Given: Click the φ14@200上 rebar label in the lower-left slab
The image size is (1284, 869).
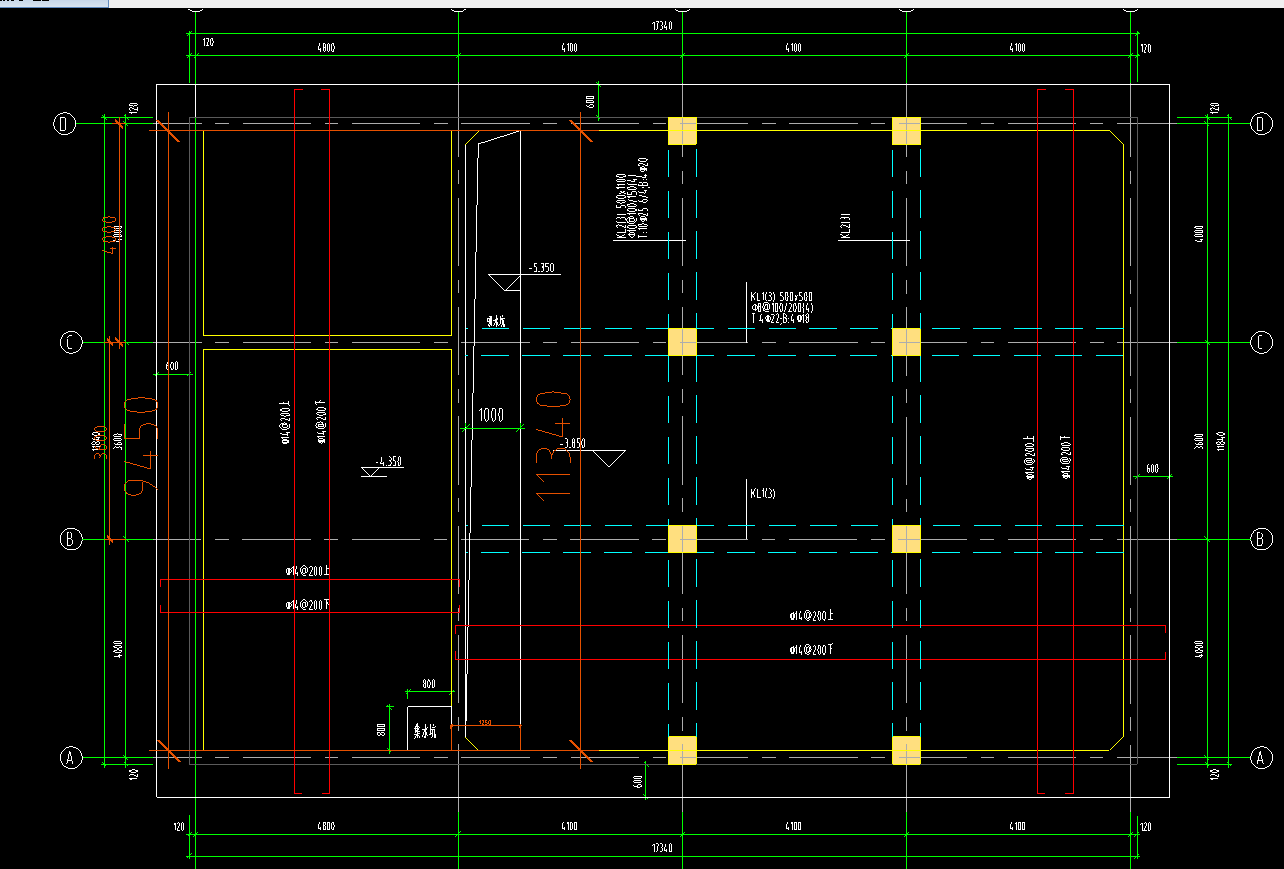Looking at the screenshot, I should pyautogui.click(x=308, y=572).
